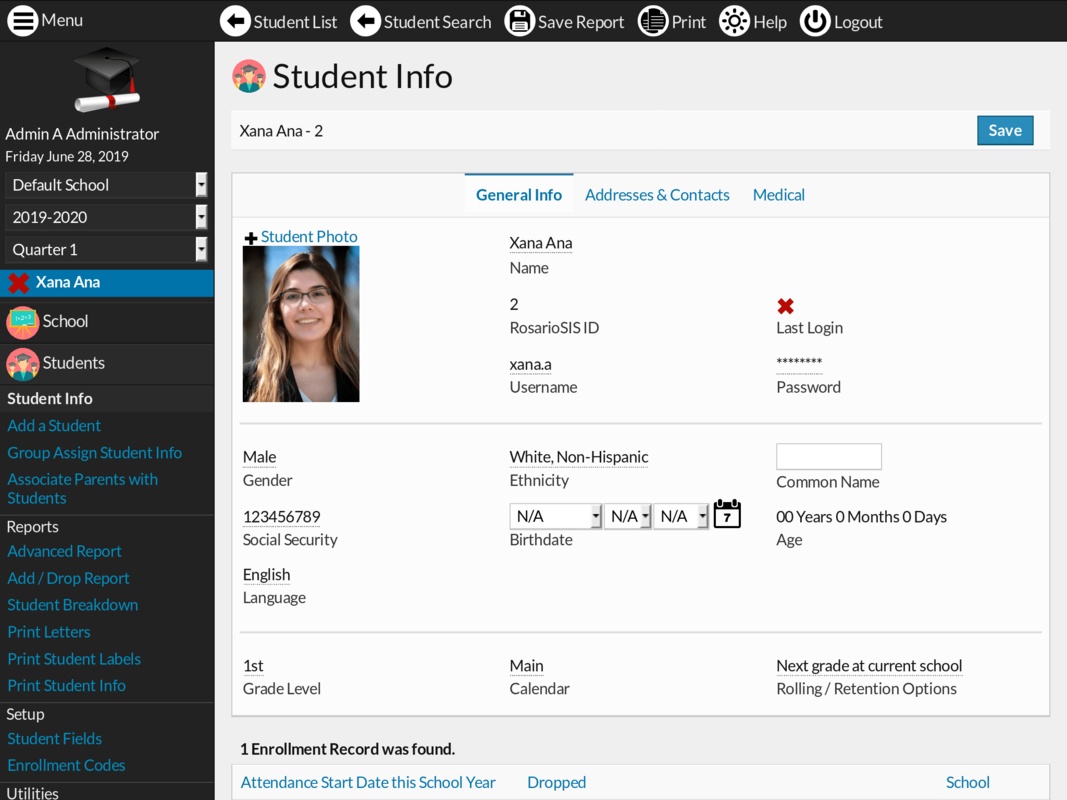Open the birthdate calendar picker icon
The width and height of the screenshot is (1067, 800).
(727, 515)
